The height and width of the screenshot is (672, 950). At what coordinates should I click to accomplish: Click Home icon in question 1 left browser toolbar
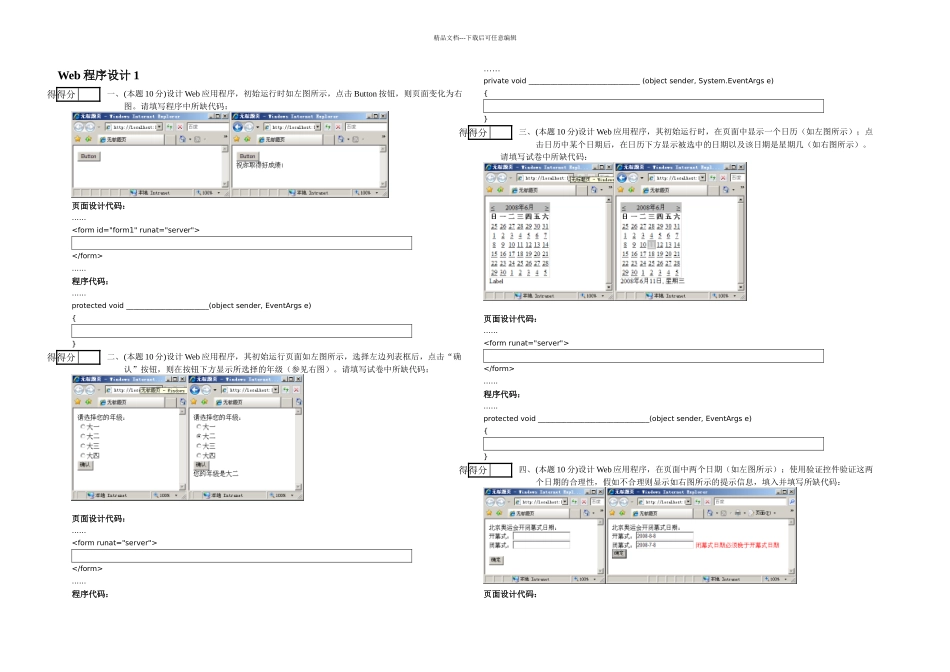point(182,139)
